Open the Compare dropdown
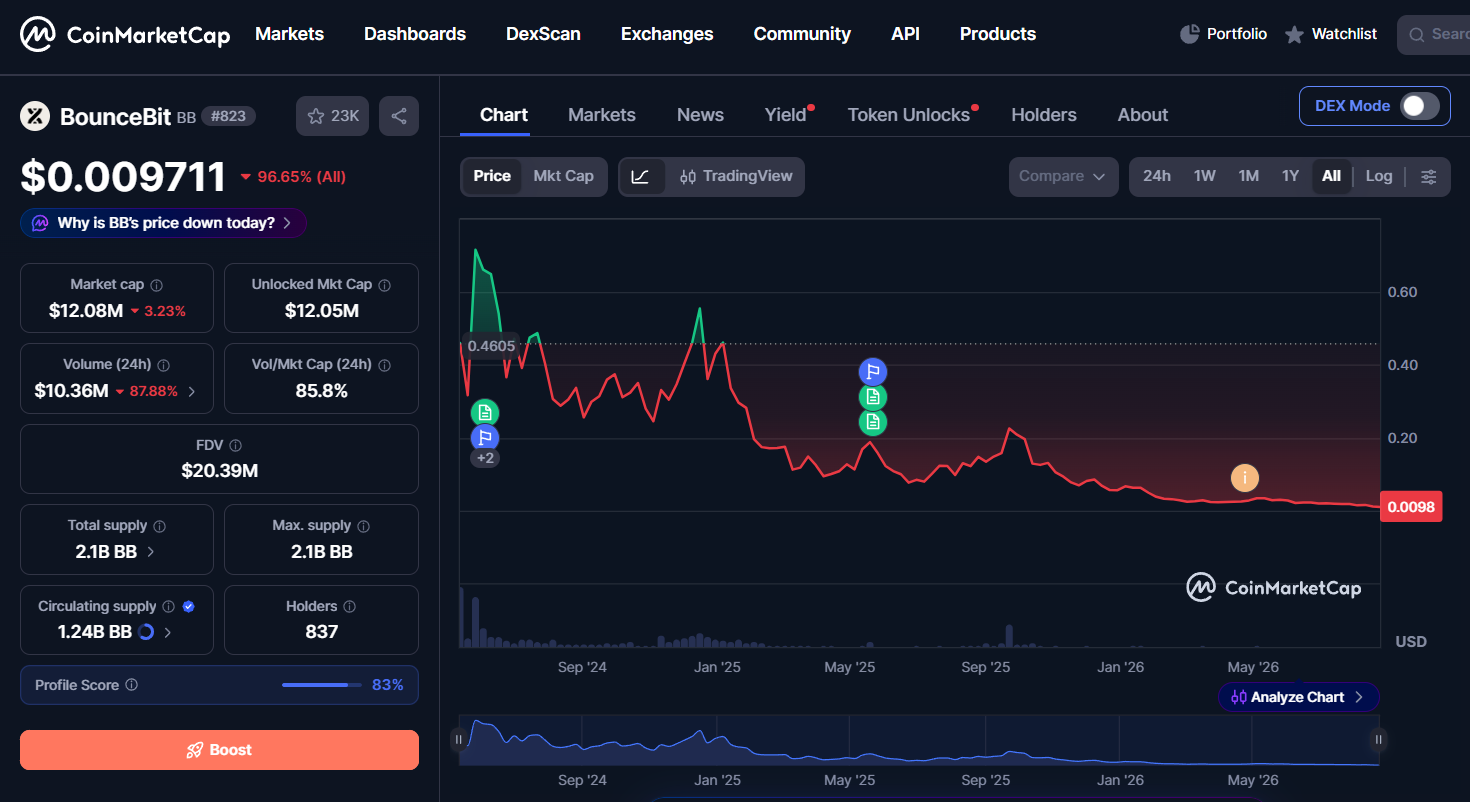 pyautogui.click(x=1063, y=177)
